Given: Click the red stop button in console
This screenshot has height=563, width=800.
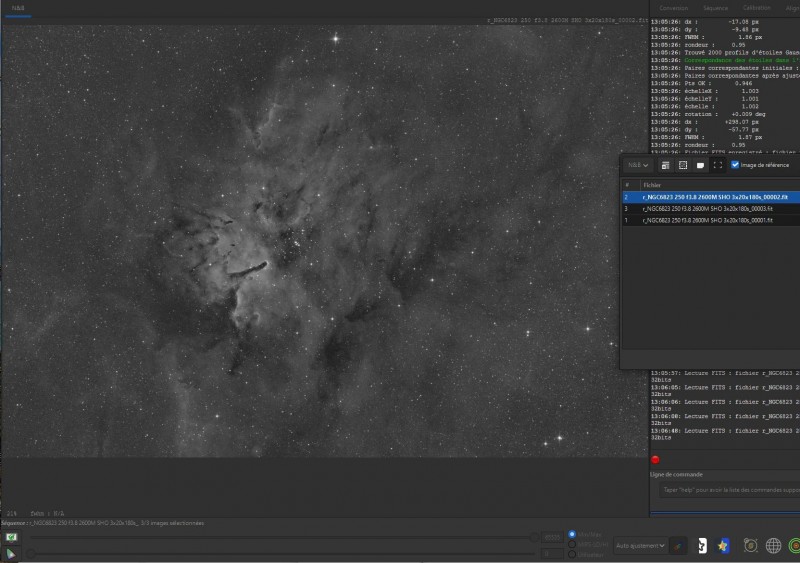Looking at the screenshot, I should click(655, 460).
